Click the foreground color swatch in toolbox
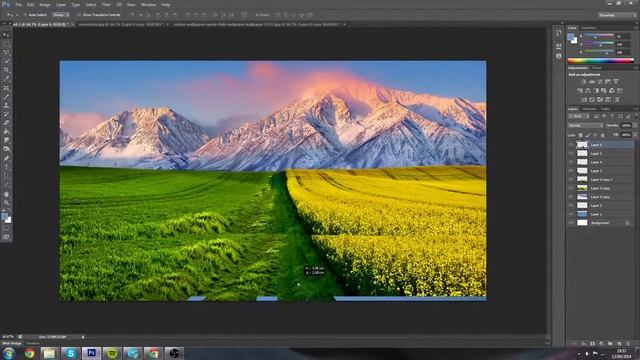 tap(4, 216)
